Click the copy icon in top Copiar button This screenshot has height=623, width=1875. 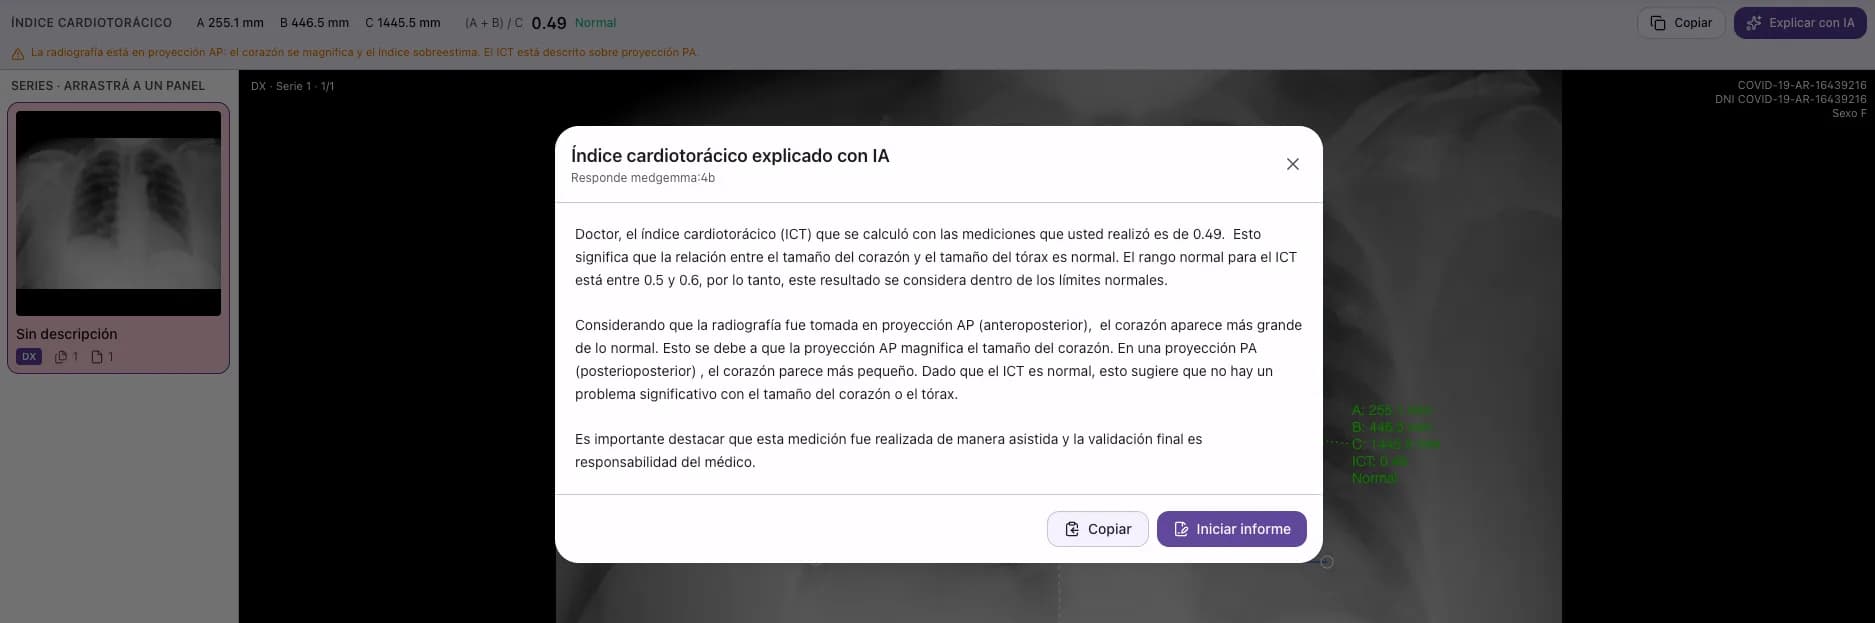[x=1658, y=23]
